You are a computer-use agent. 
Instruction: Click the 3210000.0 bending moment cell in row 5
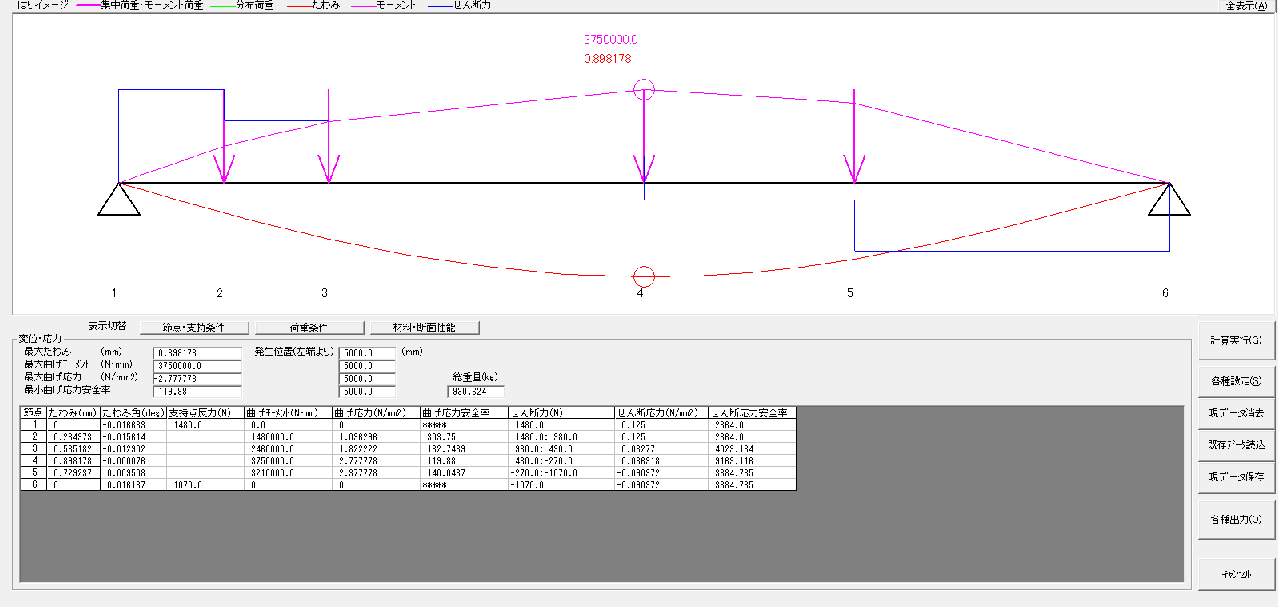[x=290, y=472]
